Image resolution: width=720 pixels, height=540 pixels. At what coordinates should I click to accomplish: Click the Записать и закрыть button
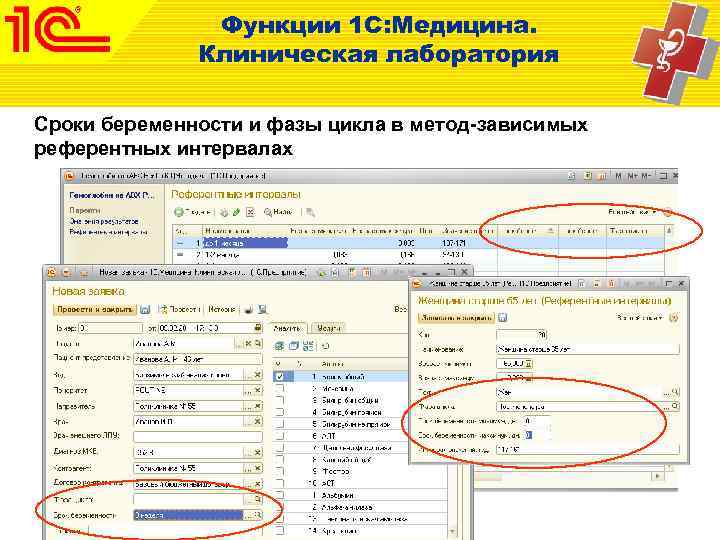tap(456, 317)
